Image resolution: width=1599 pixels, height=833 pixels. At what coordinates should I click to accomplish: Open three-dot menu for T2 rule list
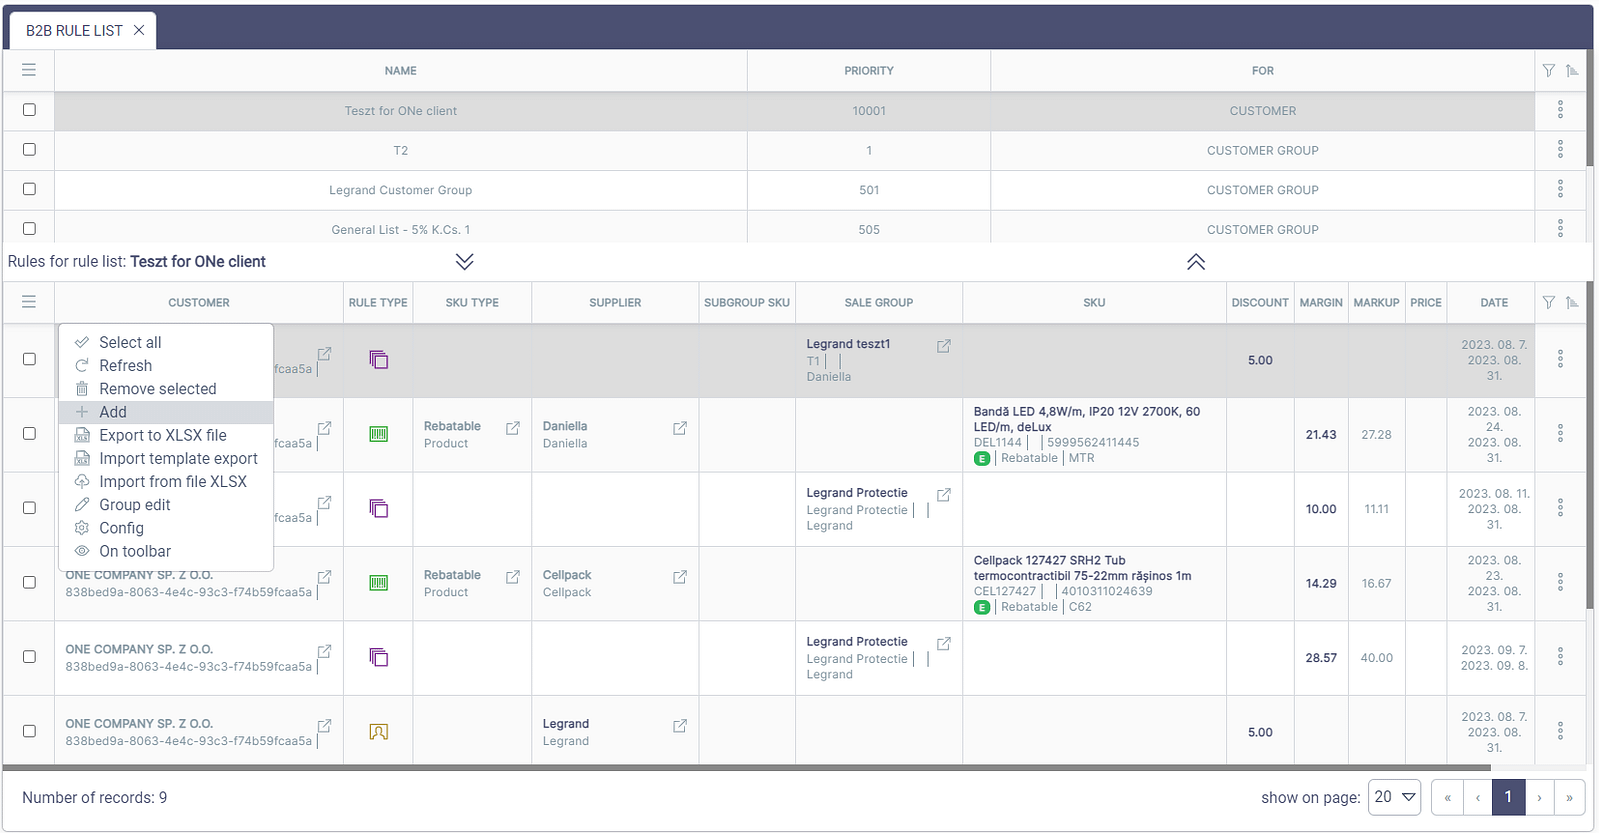(x=1560, y=150)
